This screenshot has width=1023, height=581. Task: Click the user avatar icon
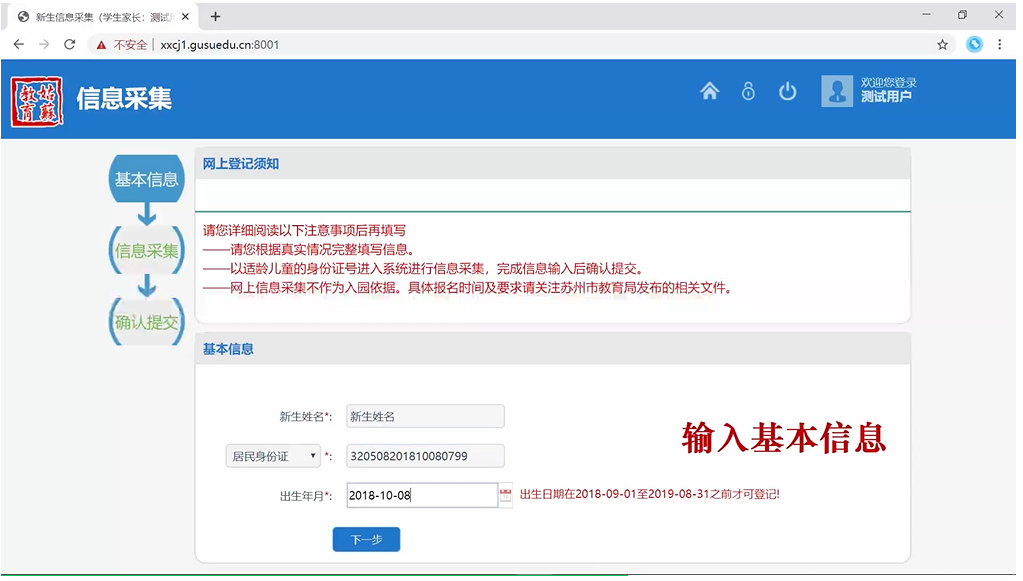tap(836, 91)
